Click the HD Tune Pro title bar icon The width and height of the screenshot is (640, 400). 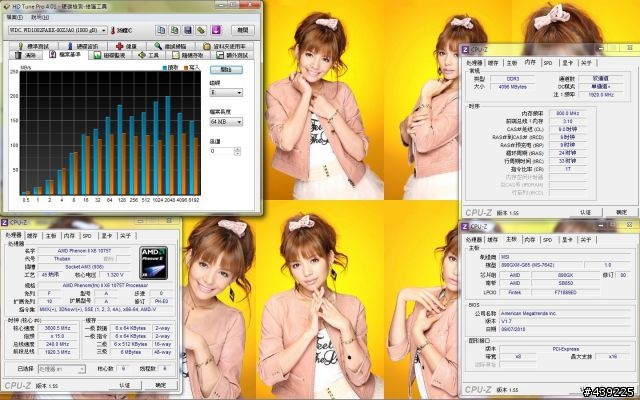click(6, 6)
